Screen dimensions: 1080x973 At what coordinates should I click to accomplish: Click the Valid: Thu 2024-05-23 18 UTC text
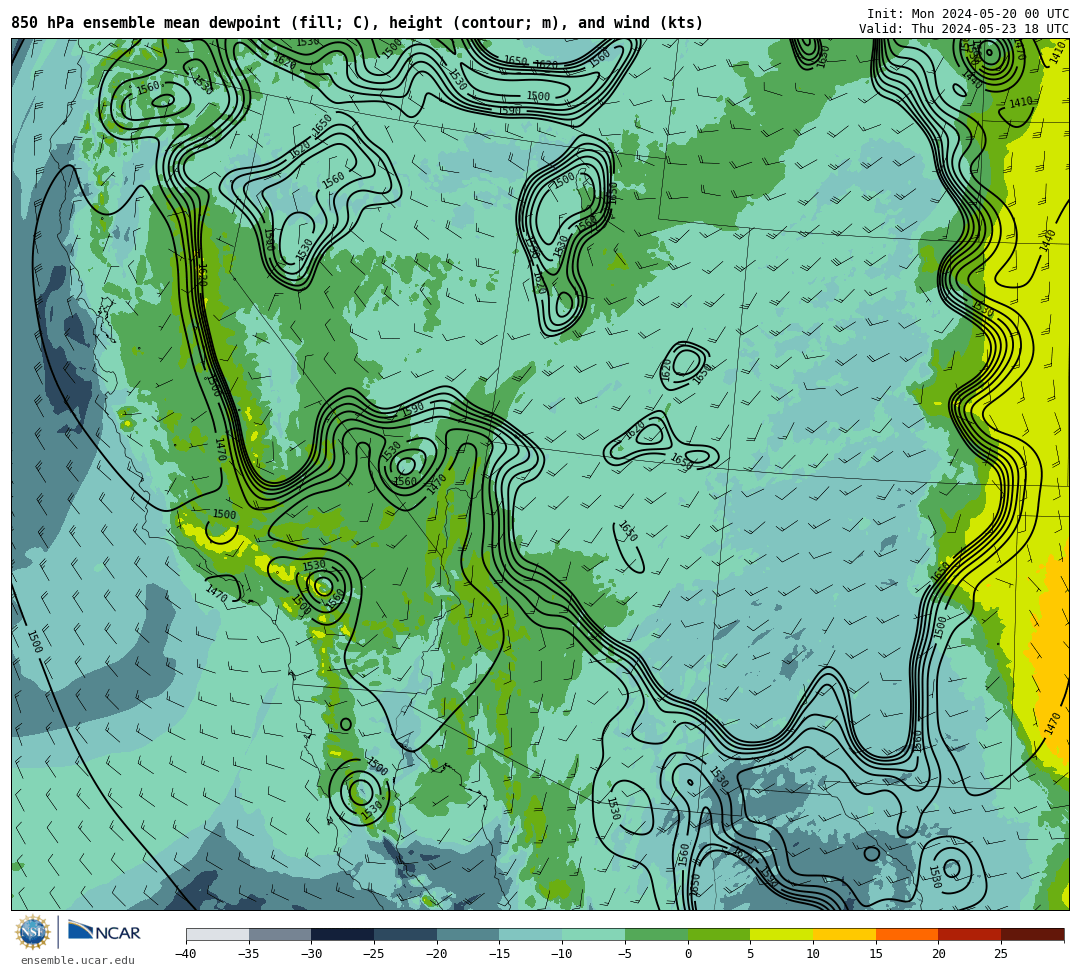964,28
